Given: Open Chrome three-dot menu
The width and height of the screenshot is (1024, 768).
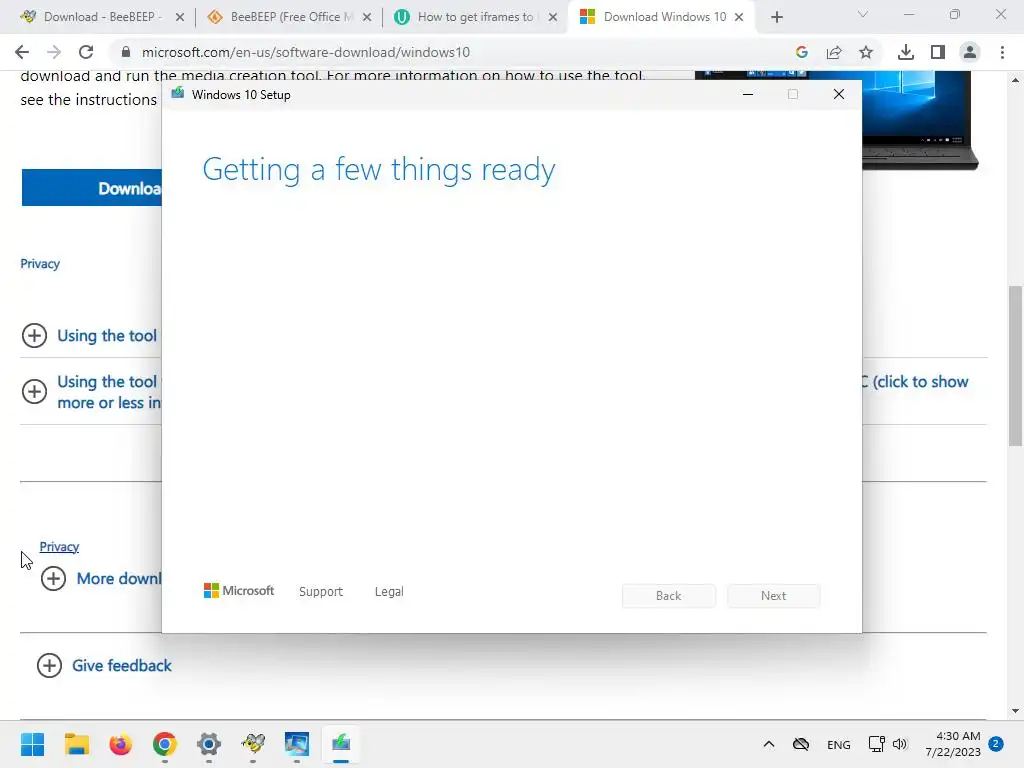Looking at the screenshot, I should [1002, 52].
